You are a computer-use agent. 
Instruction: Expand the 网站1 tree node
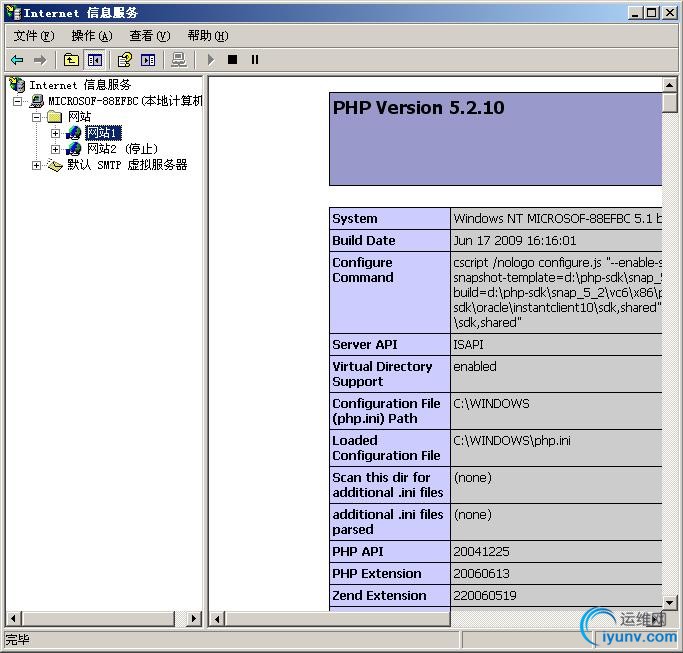click(x=55, y=133)
